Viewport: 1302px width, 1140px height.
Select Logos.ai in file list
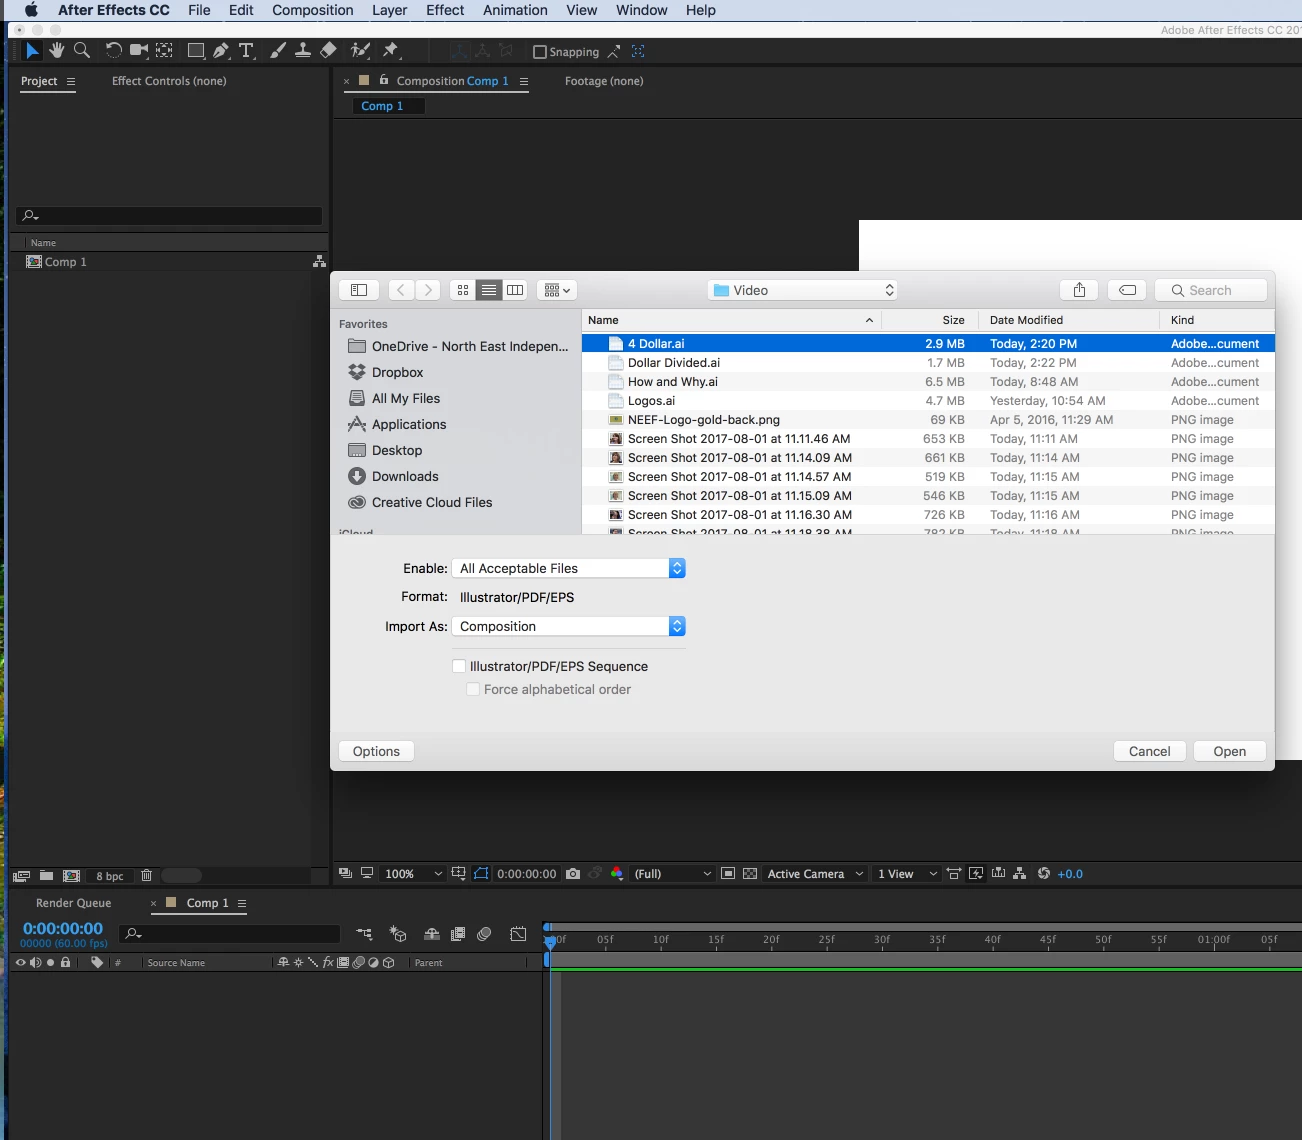point(928,401)
